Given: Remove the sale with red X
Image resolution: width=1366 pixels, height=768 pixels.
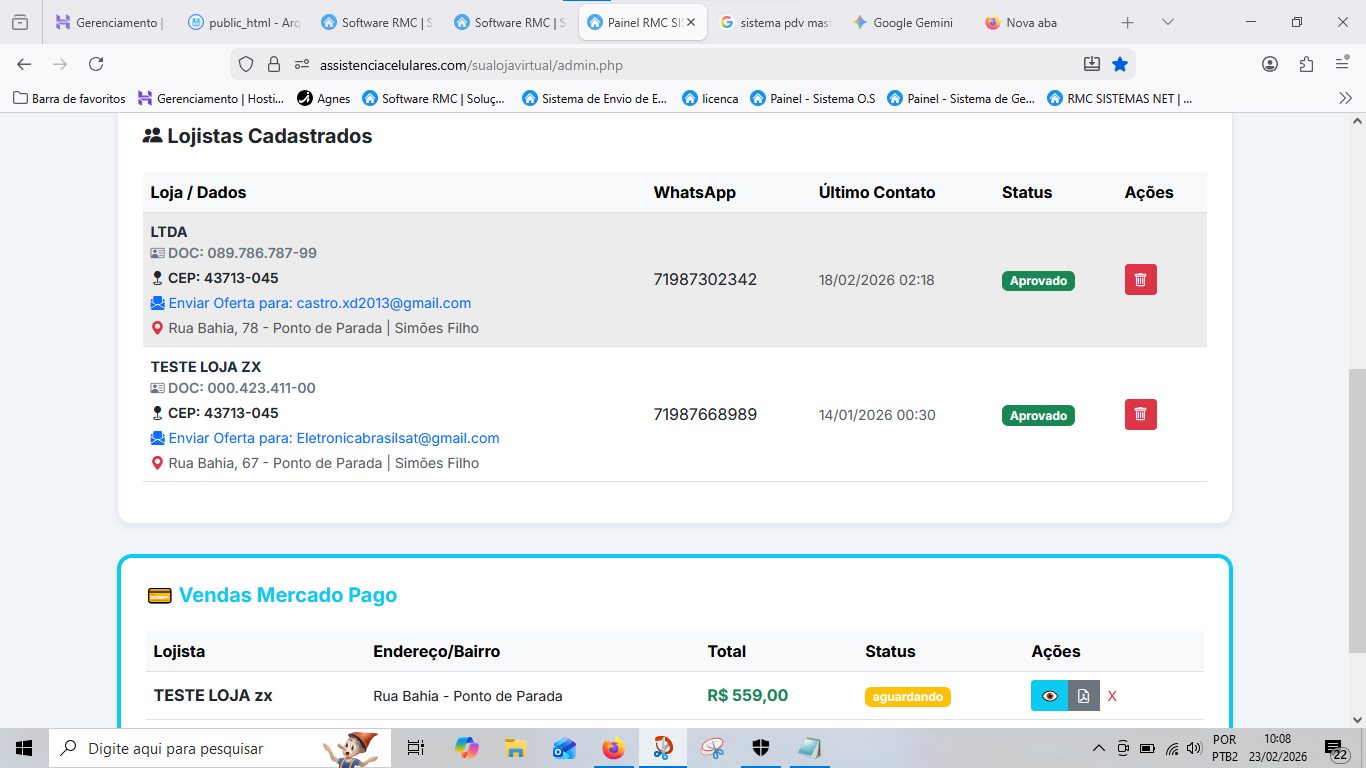Looking at the screenshot, I should (1112, 696).
